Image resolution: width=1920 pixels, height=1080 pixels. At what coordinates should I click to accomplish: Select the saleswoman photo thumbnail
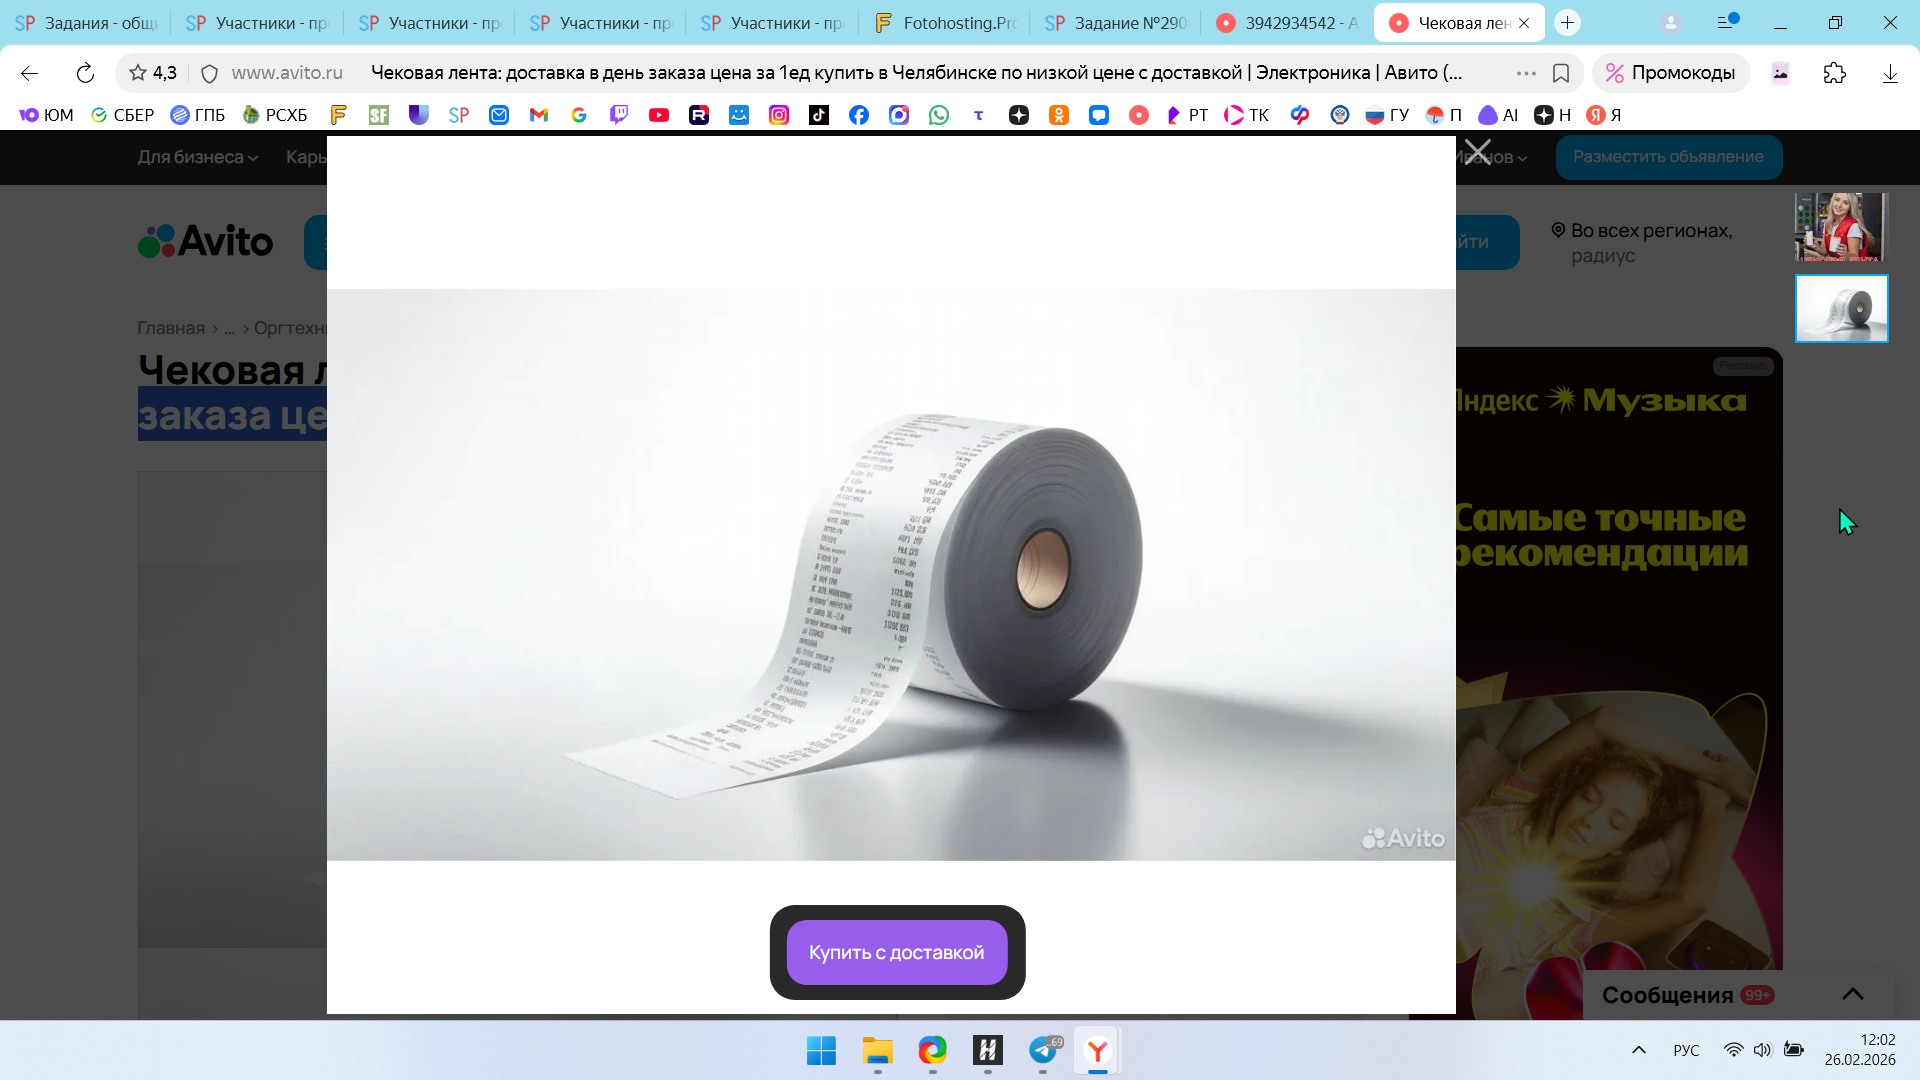[1840, 227]
